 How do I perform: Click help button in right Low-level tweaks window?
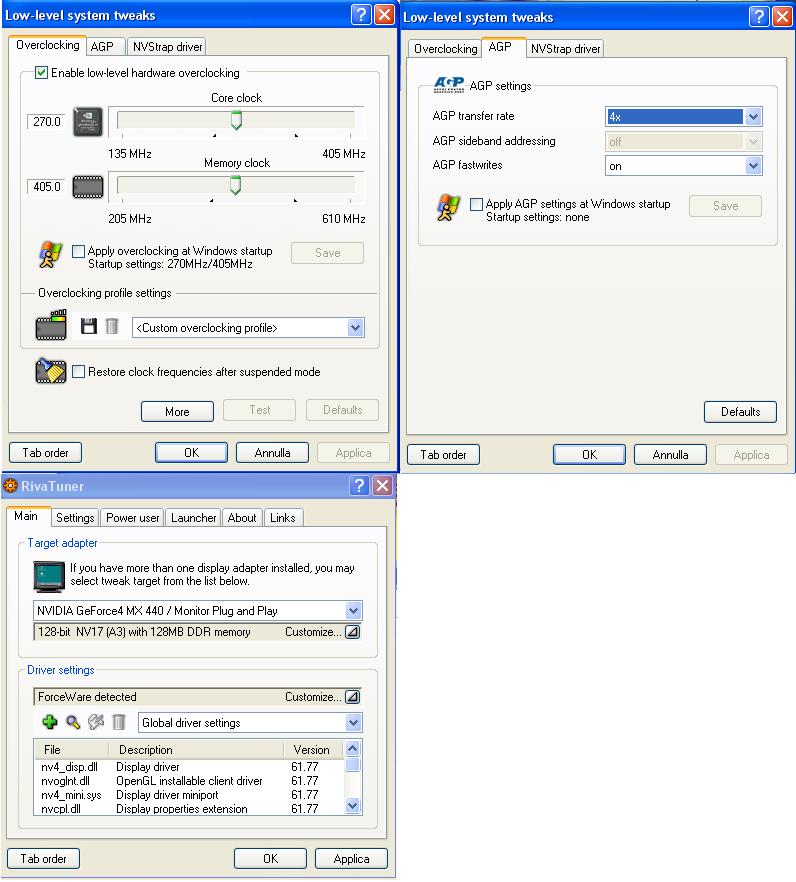[759, 16]
